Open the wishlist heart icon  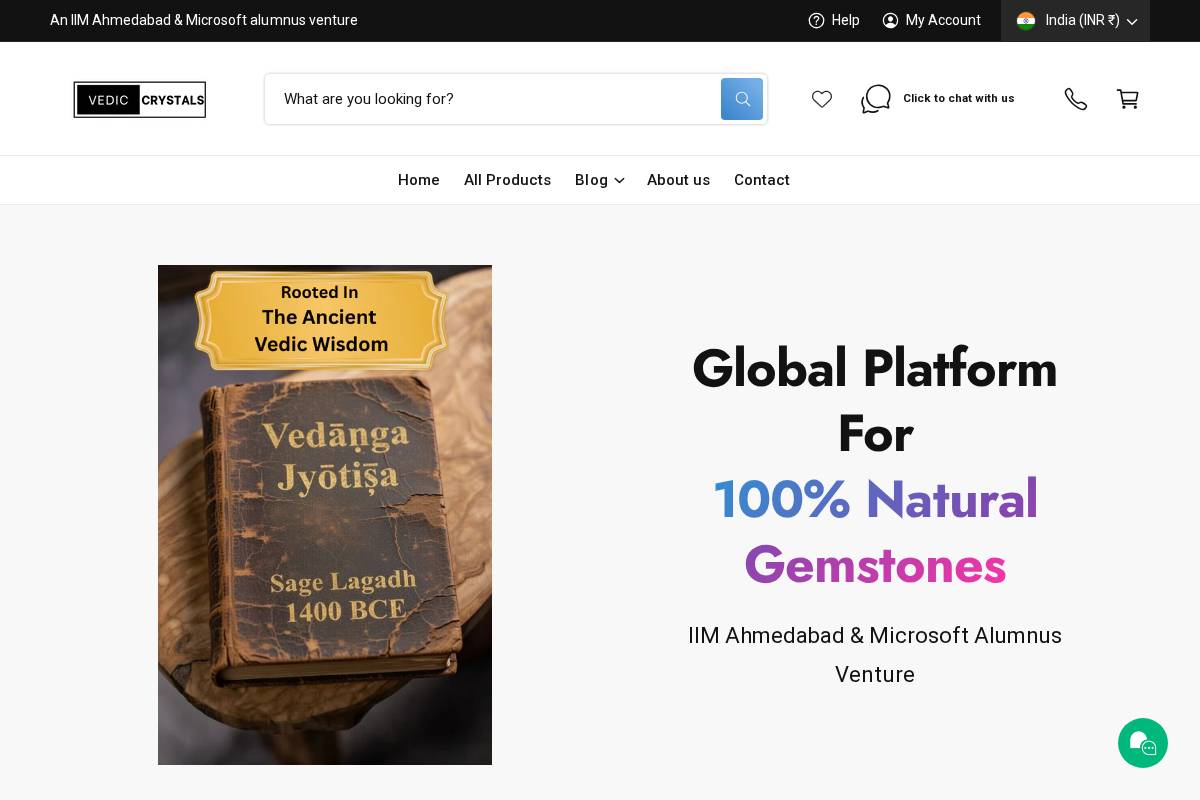tap(822, 99)
